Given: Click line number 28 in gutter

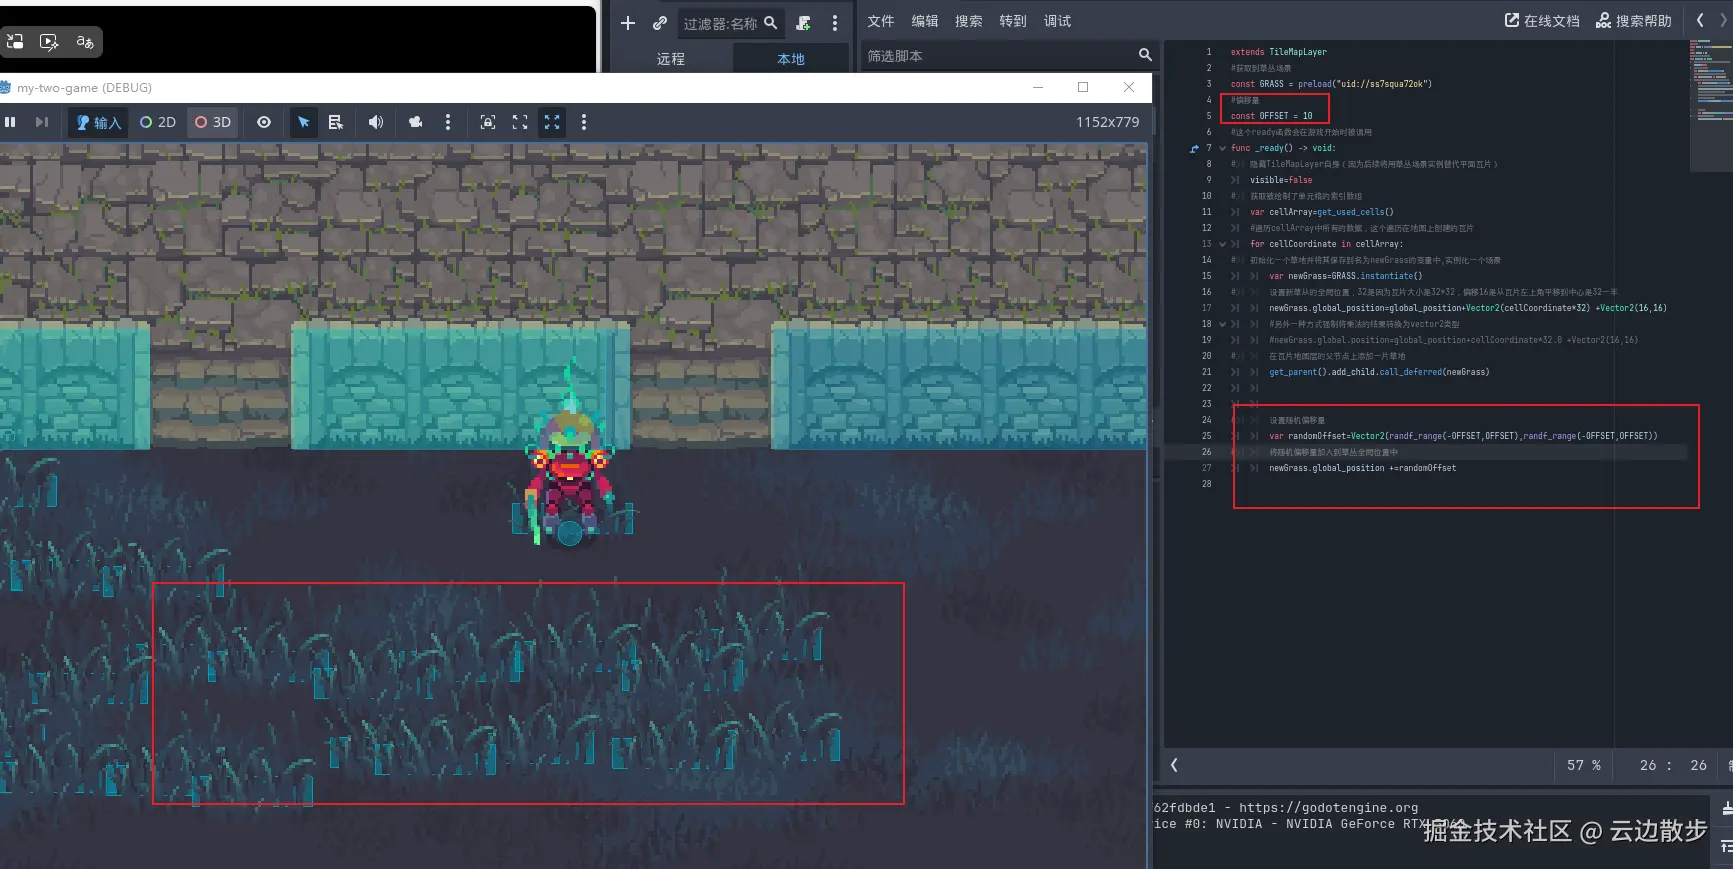Looking at the screenshot, I should click(x=1206, y=484).
